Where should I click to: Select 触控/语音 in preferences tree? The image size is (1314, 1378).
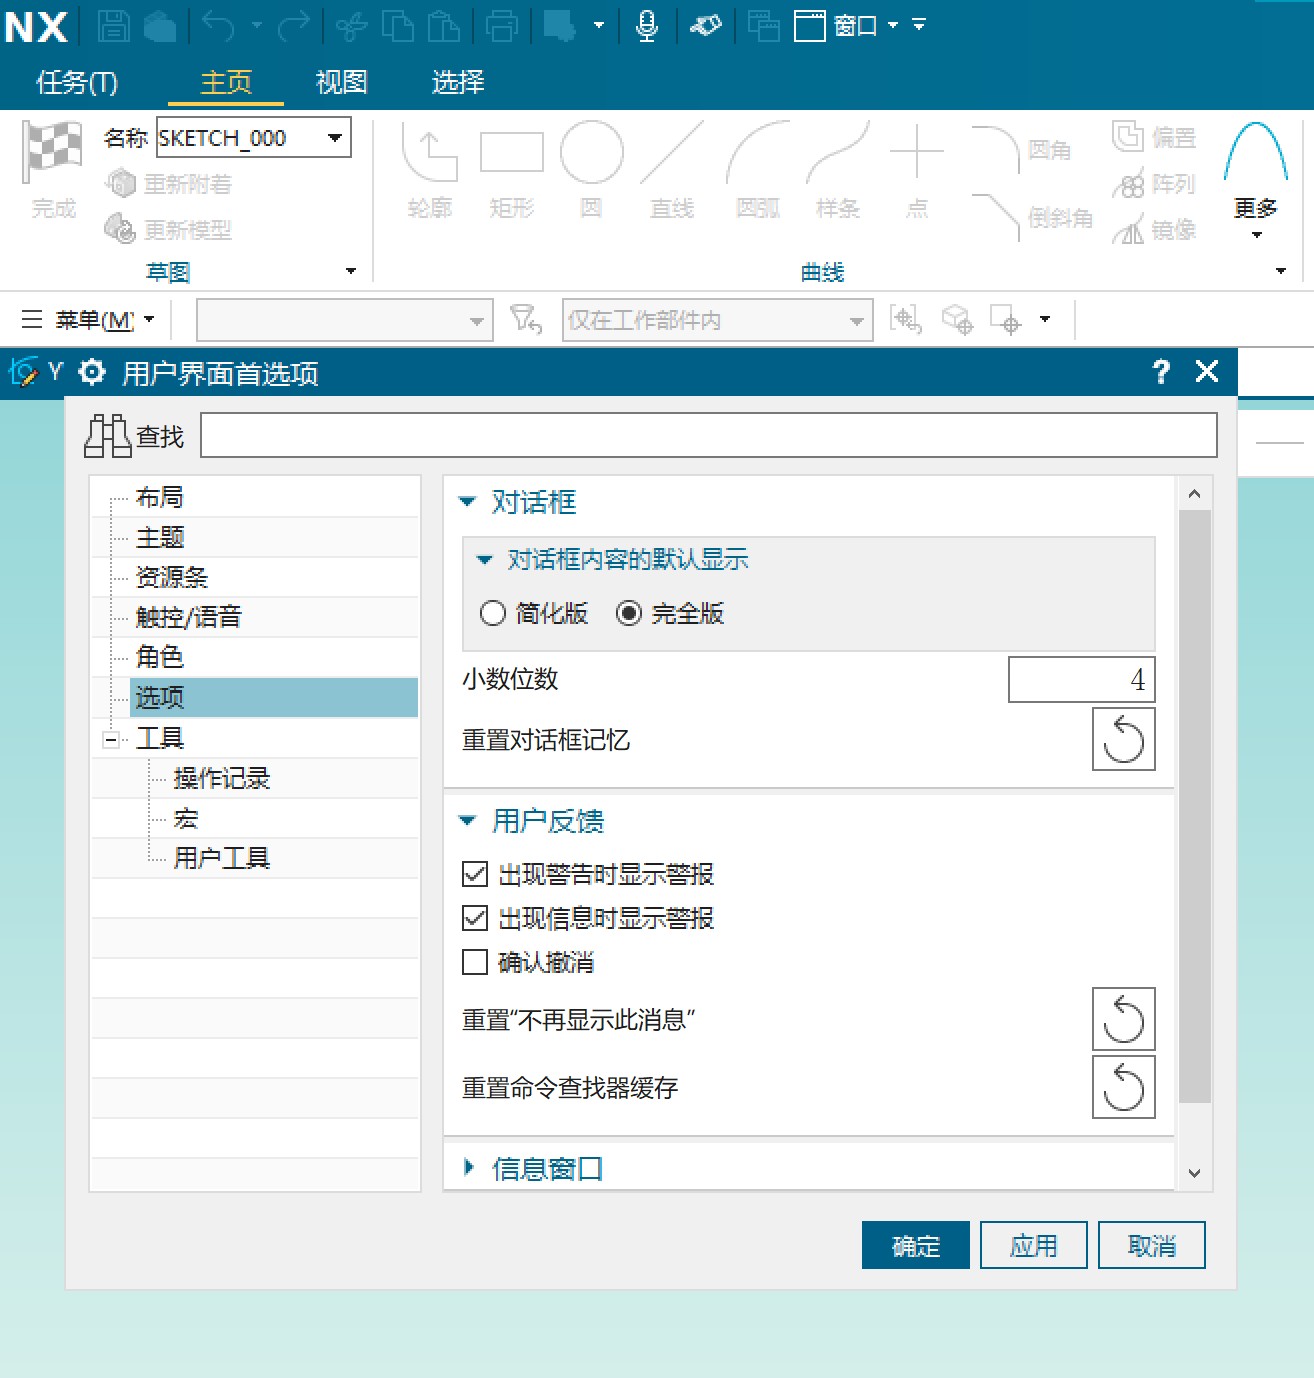click(189, 617)
